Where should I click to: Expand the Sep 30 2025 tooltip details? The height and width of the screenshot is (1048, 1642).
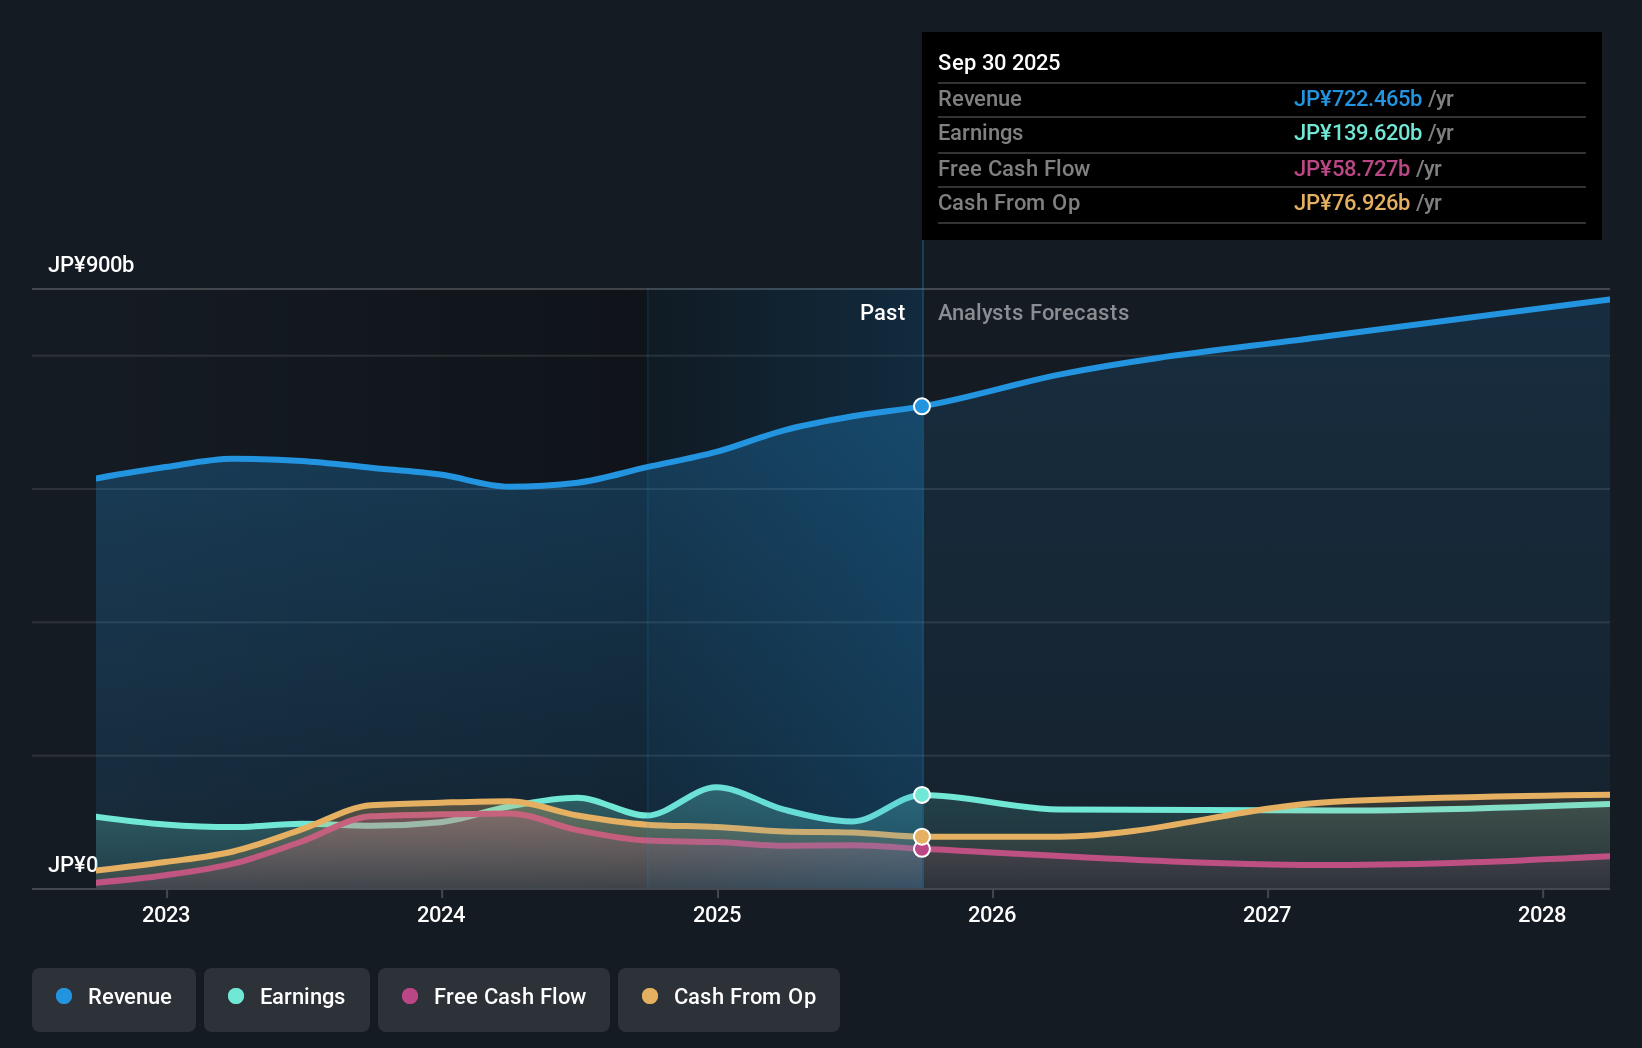(x=999, y=62)
